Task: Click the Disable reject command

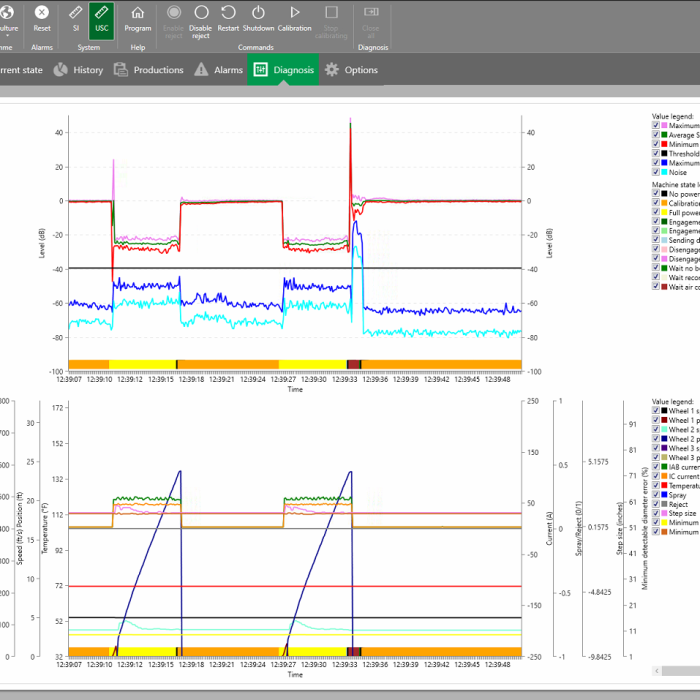Action: (x=200, y=21)
